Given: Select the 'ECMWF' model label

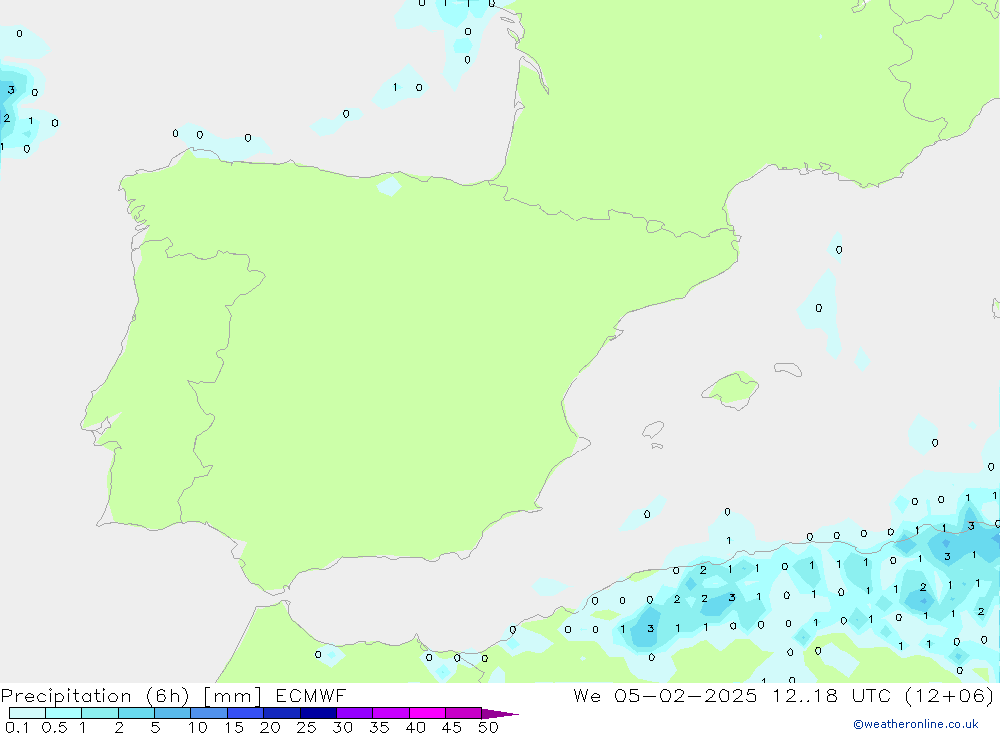Looking at the screenshot, I should (x=311, y=695).
